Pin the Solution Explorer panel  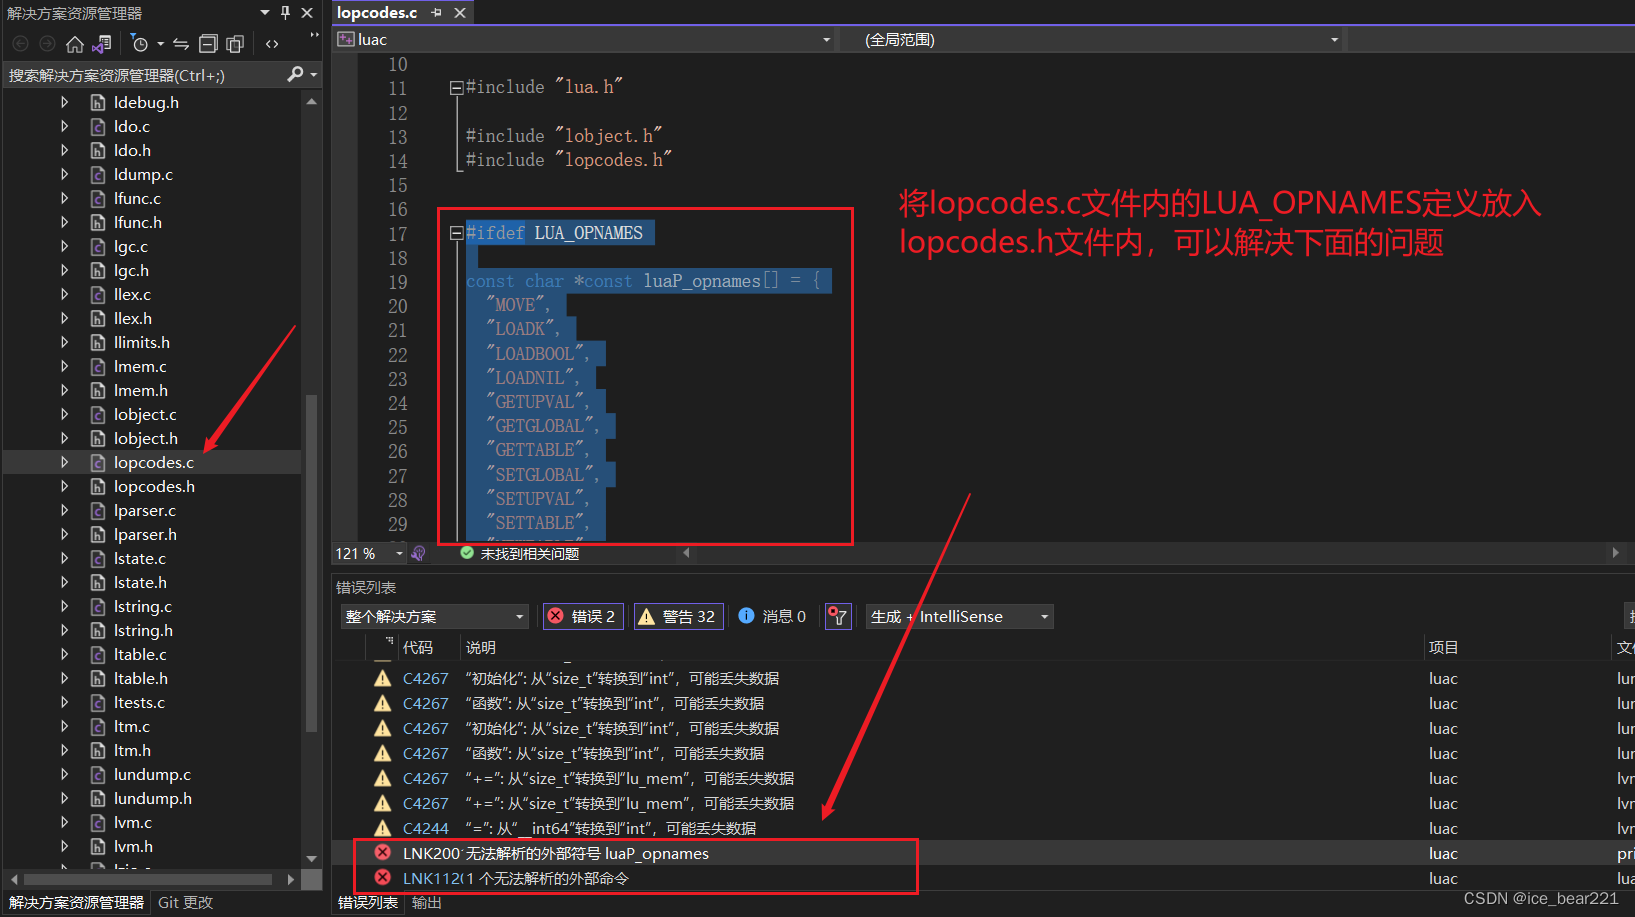[x=285, y=13]
